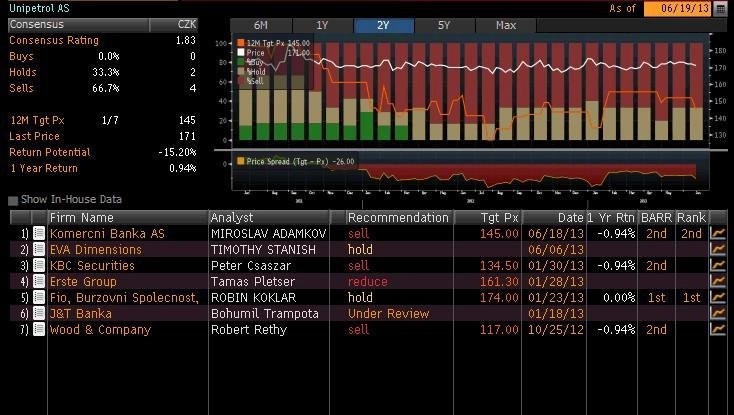Viewport: 734px width, 415px height.
Task: Switch chart to 6M range
Action: point(261,25)
